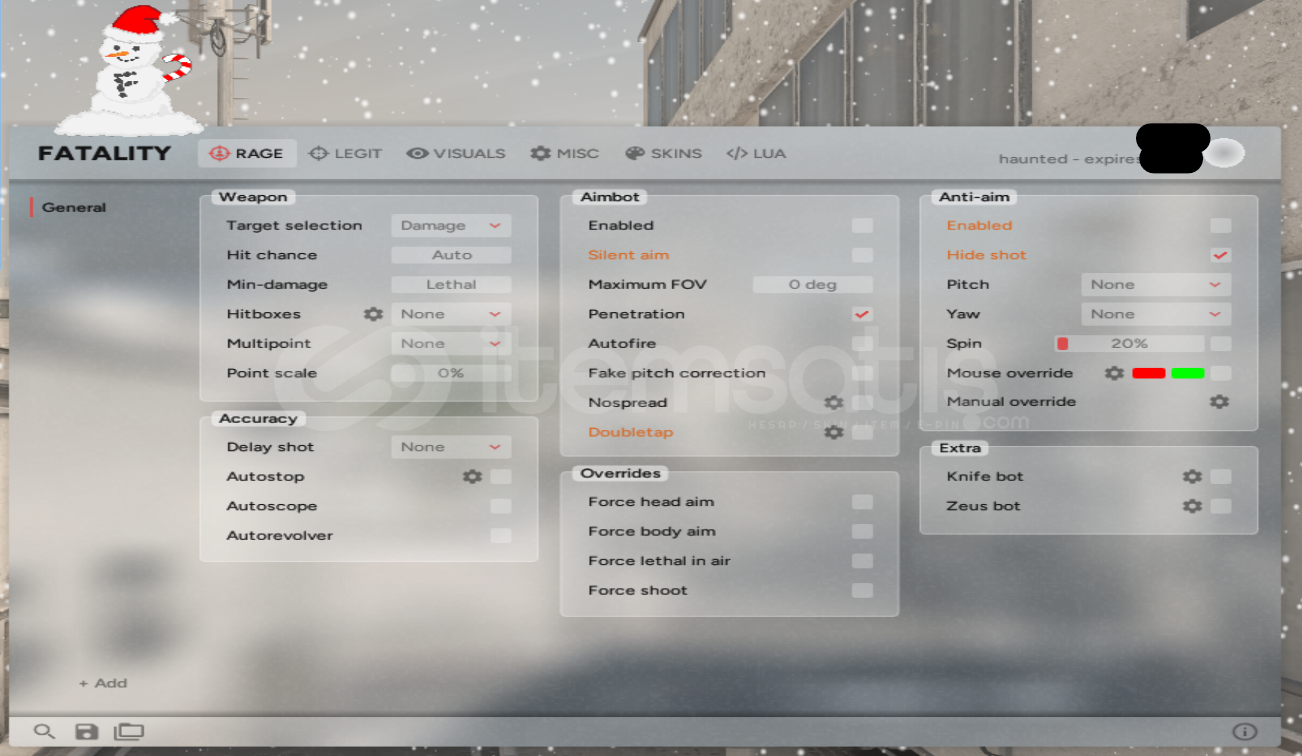Open Nospread gear settings
Viewport: 1302px width, 756px height.
pyautogui.click(x=834, y=403)
